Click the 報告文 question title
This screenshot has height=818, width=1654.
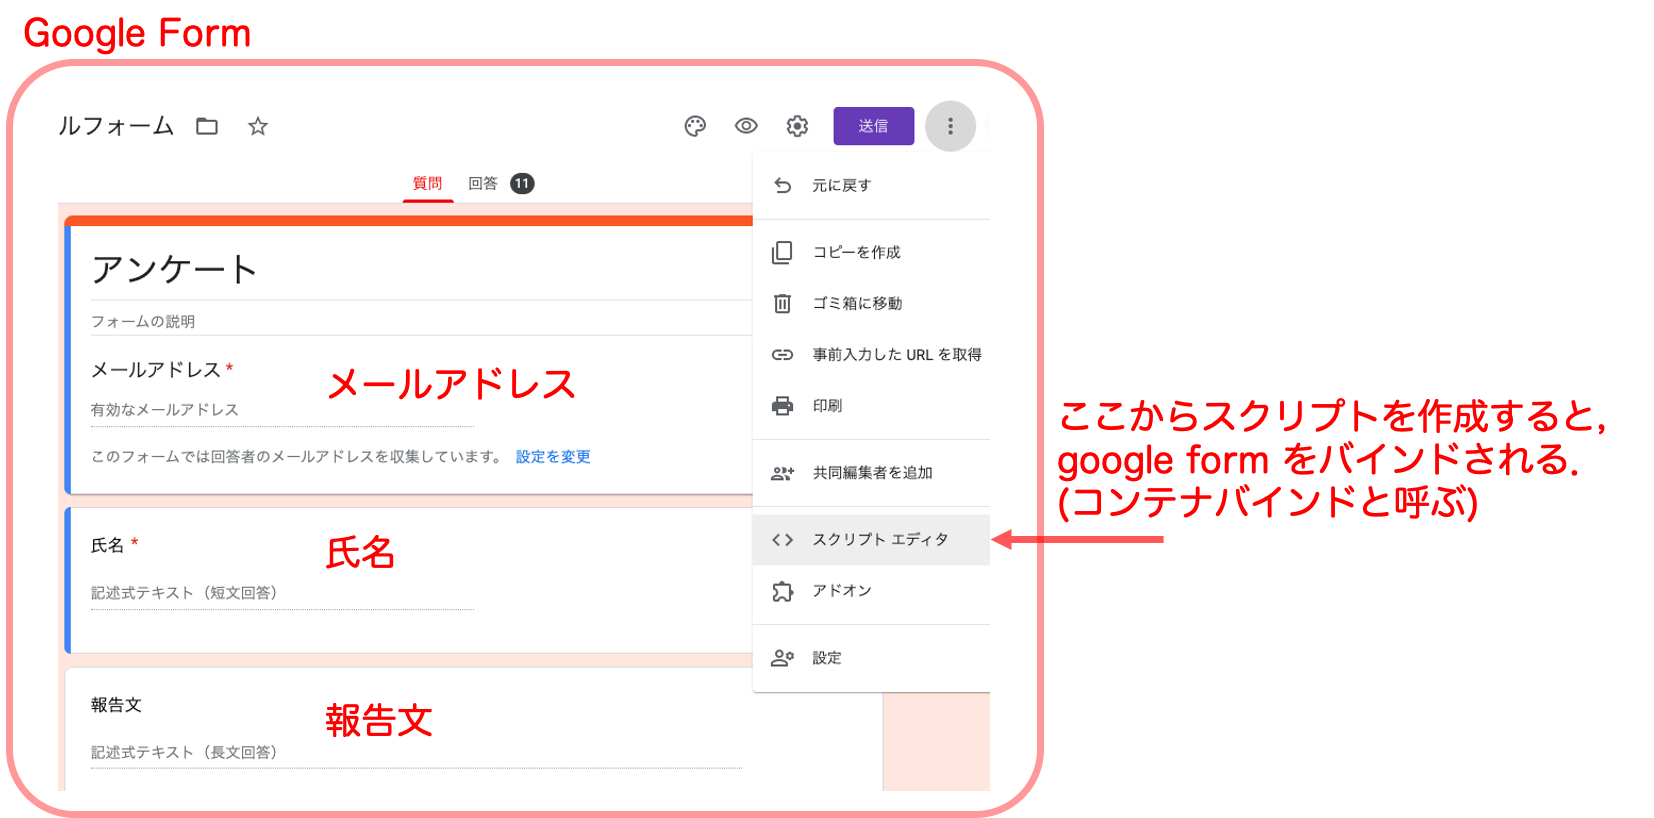(116, 705)
